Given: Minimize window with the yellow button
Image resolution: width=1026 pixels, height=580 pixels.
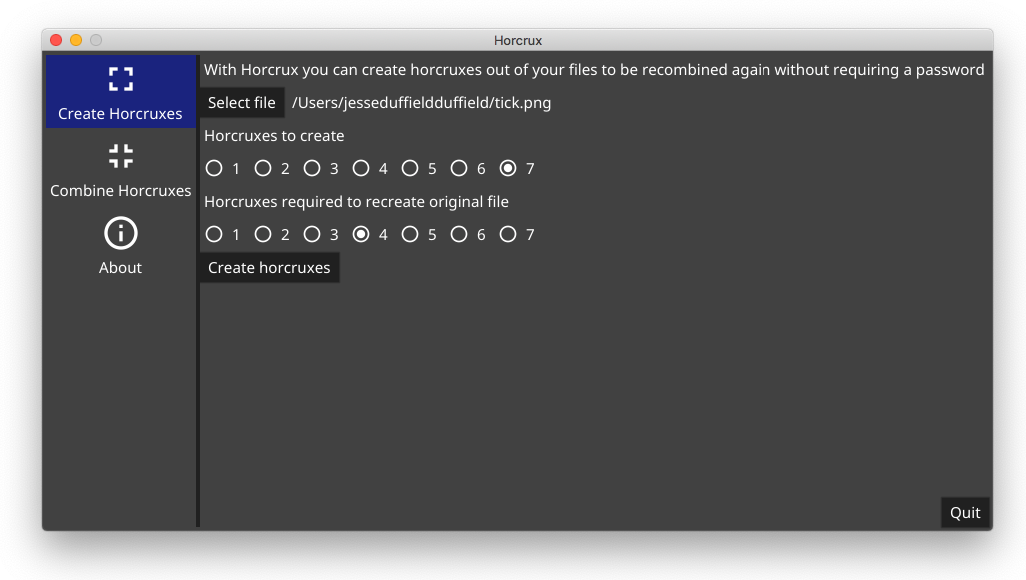Looking at the screenshot, I should coord(76,40).
